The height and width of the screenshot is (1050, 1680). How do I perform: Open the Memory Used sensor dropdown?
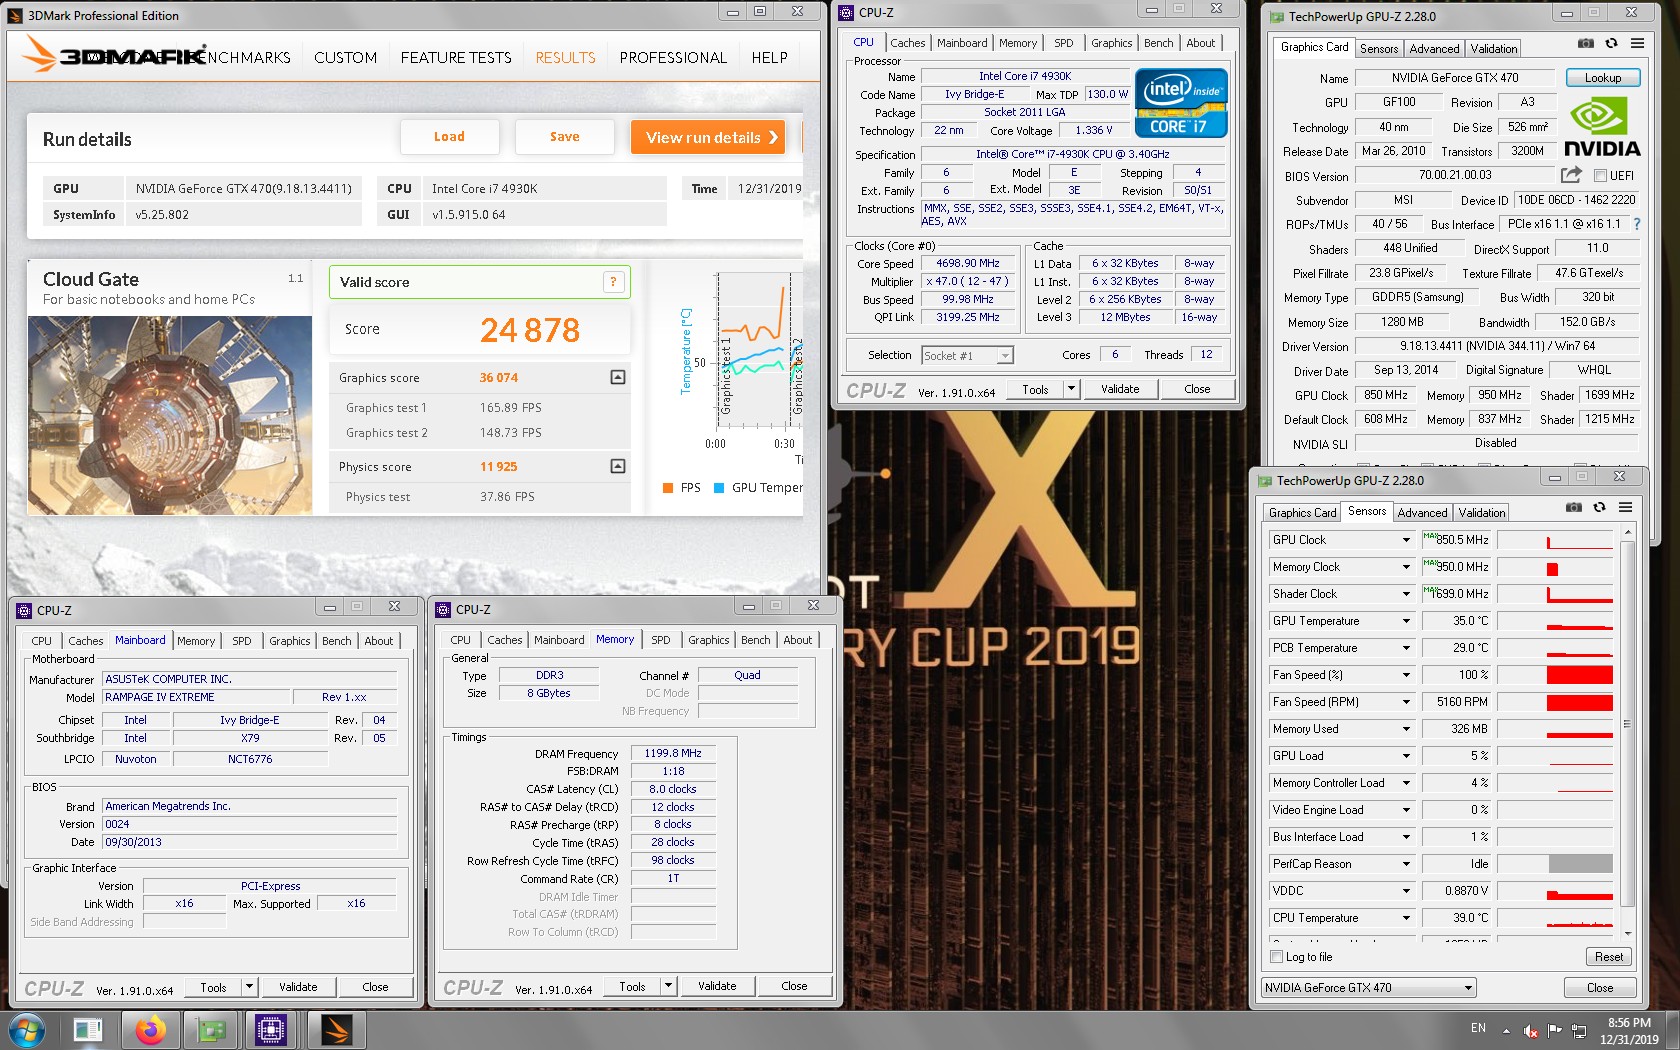pos(1406,729)
